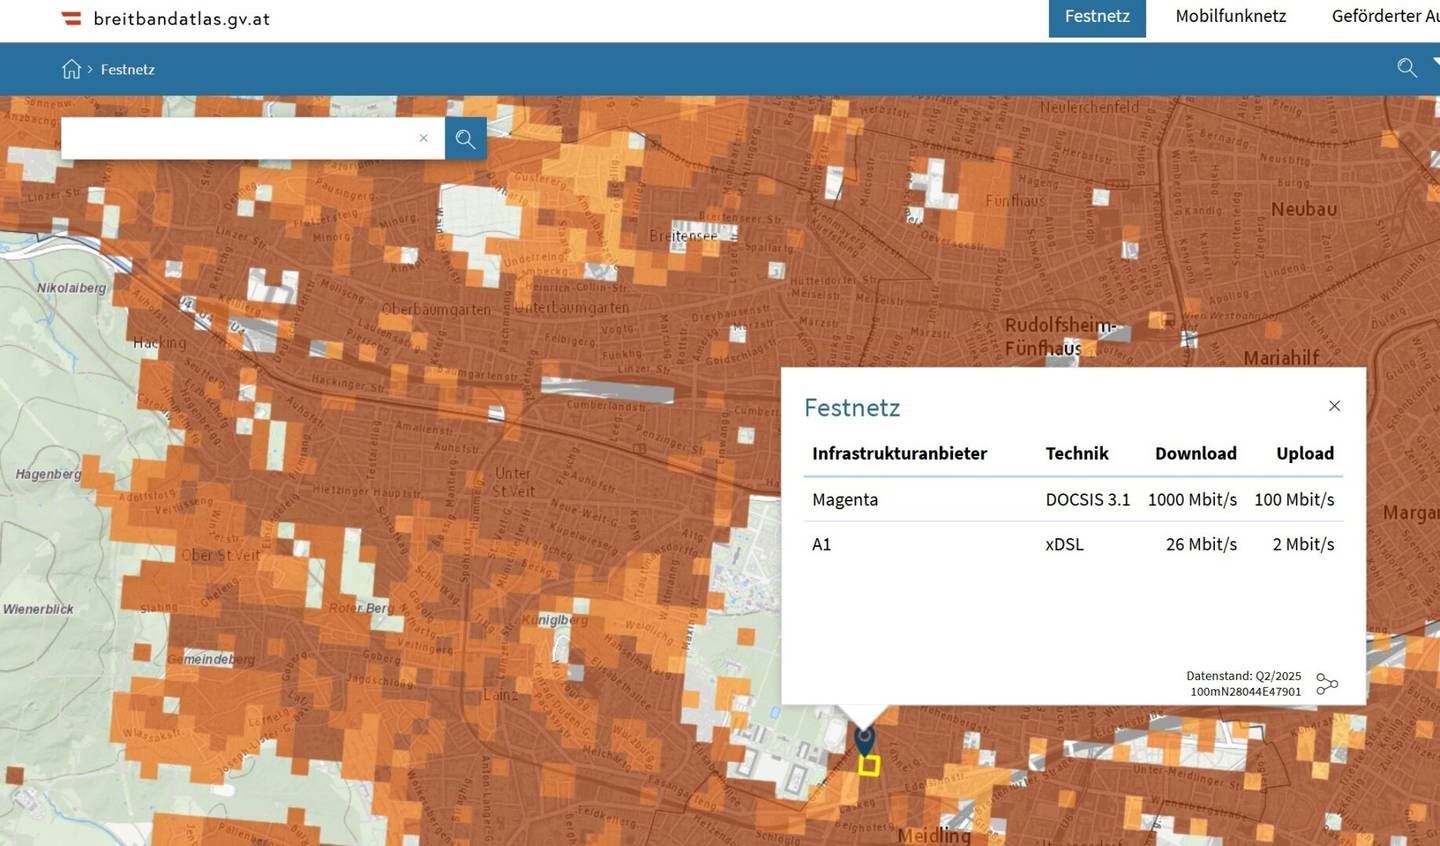Click the 2 Mbit/s upload value
The image size is (1440, 846).
(x=1304, y=544)
